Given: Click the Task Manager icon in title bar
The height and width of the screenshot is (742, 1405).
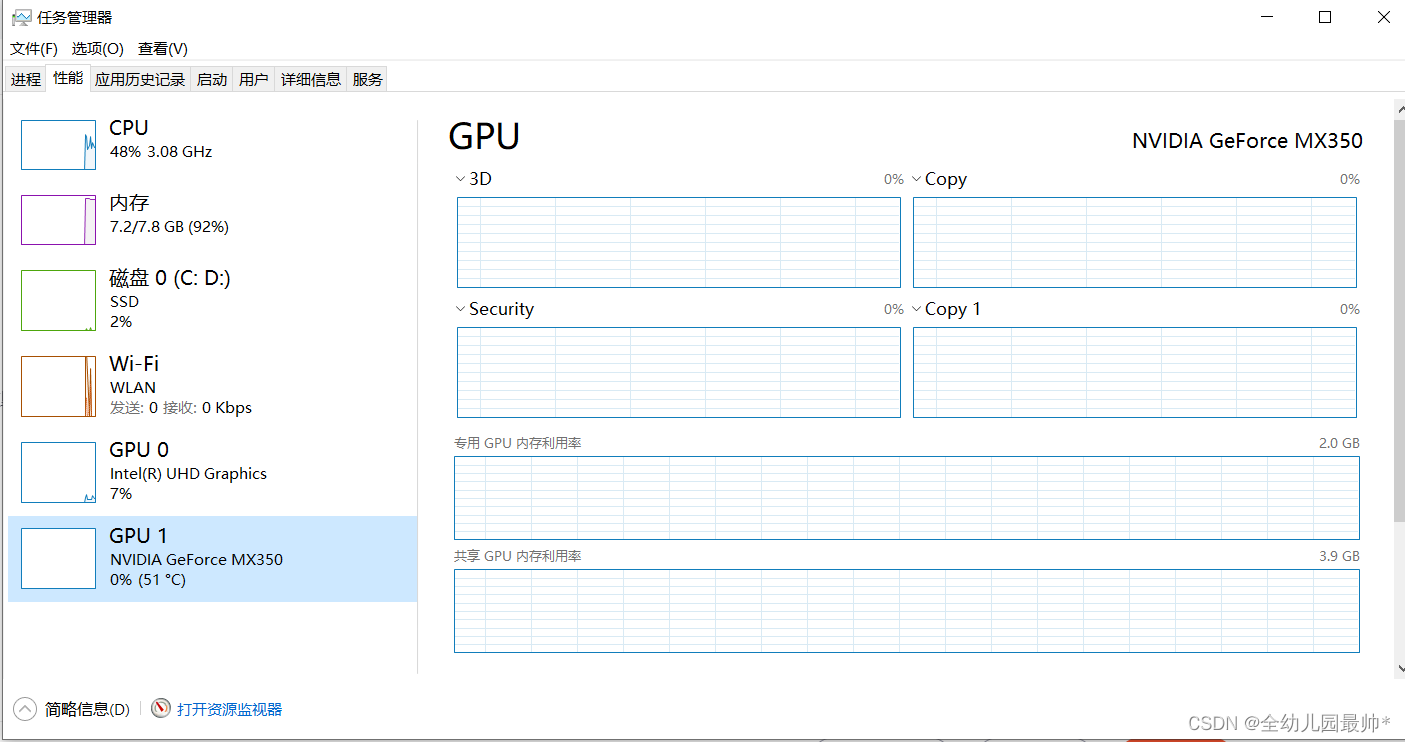Looking at the screenshot, I should pyautogui.click(x=20, y=16).
